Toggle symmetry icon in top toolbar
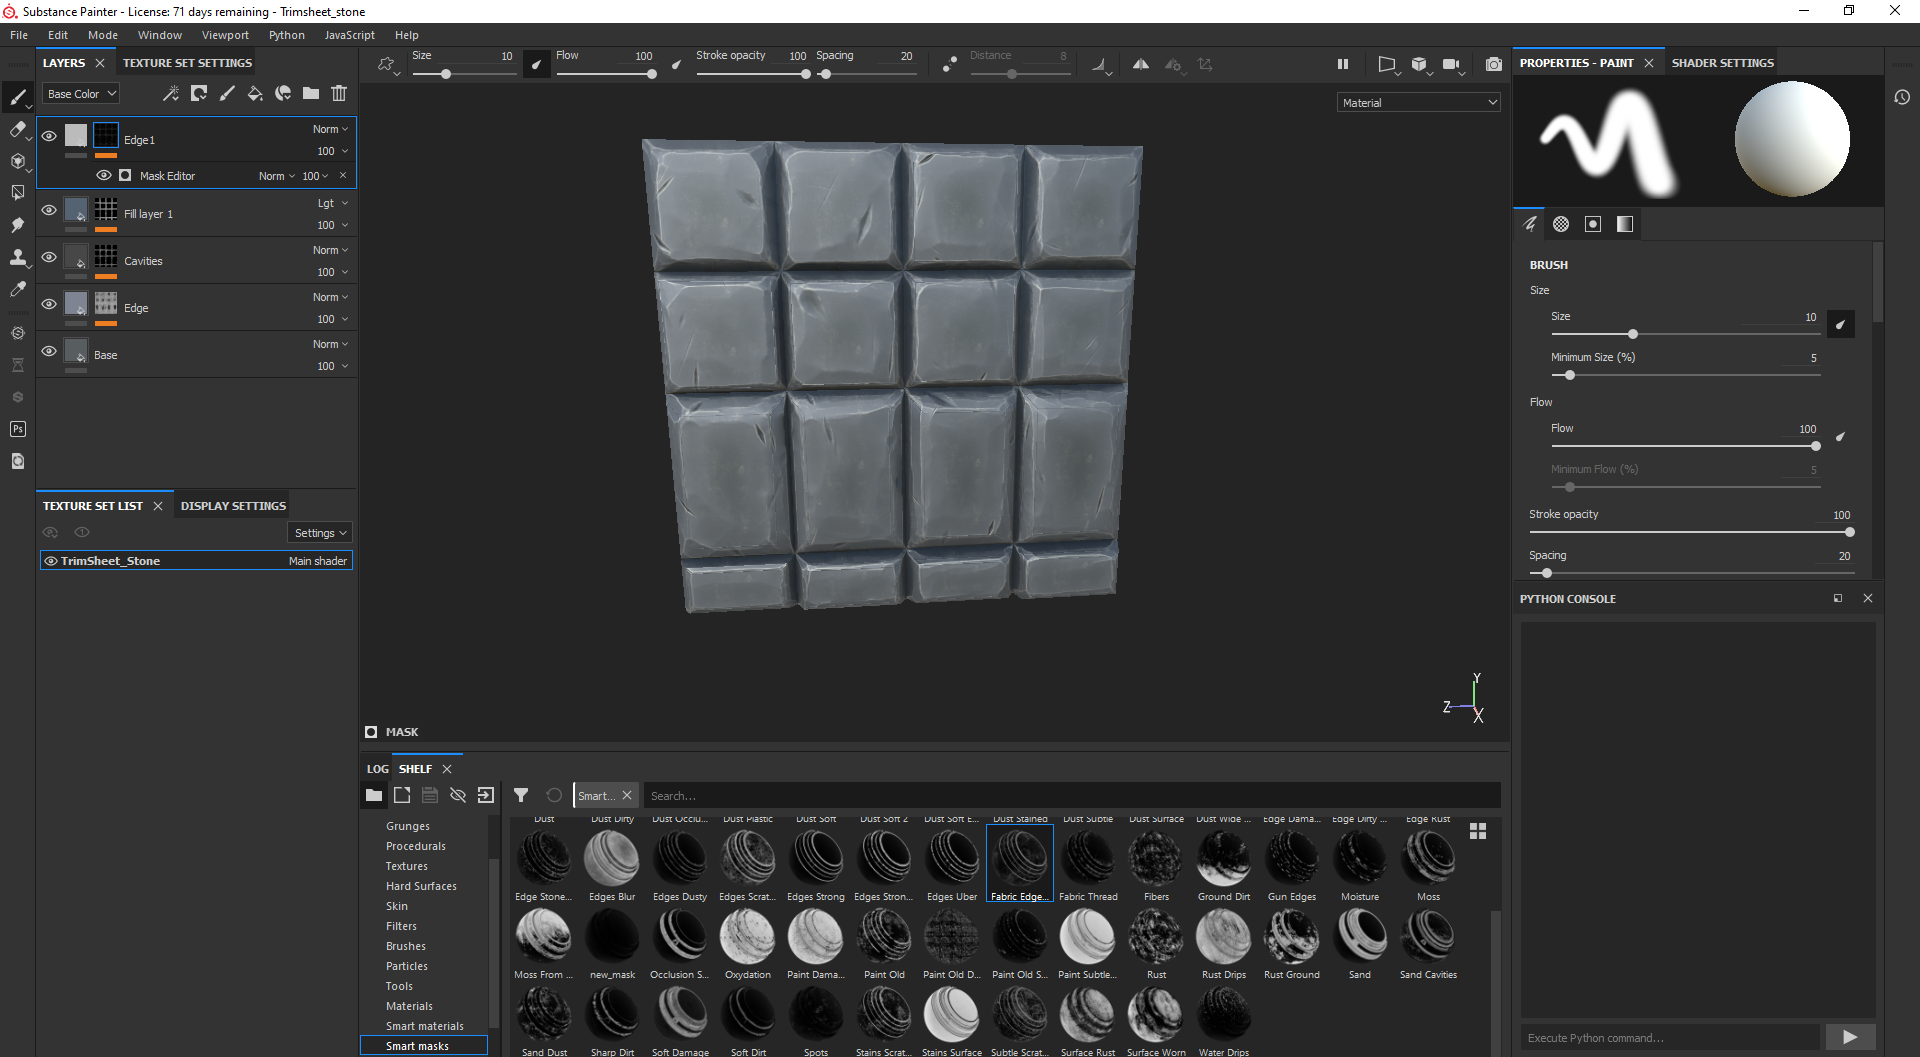 1140,64
